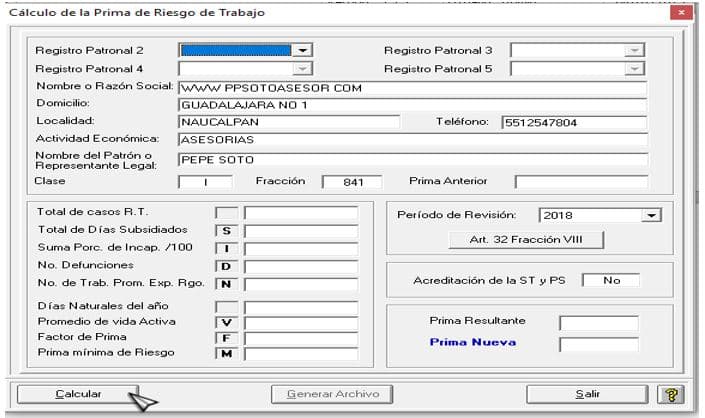The height and width of the screenshot is (418, 705).
Task: Click the I variable box for Incapacidad
Action: pyautogui.click(x=227, y=249)
